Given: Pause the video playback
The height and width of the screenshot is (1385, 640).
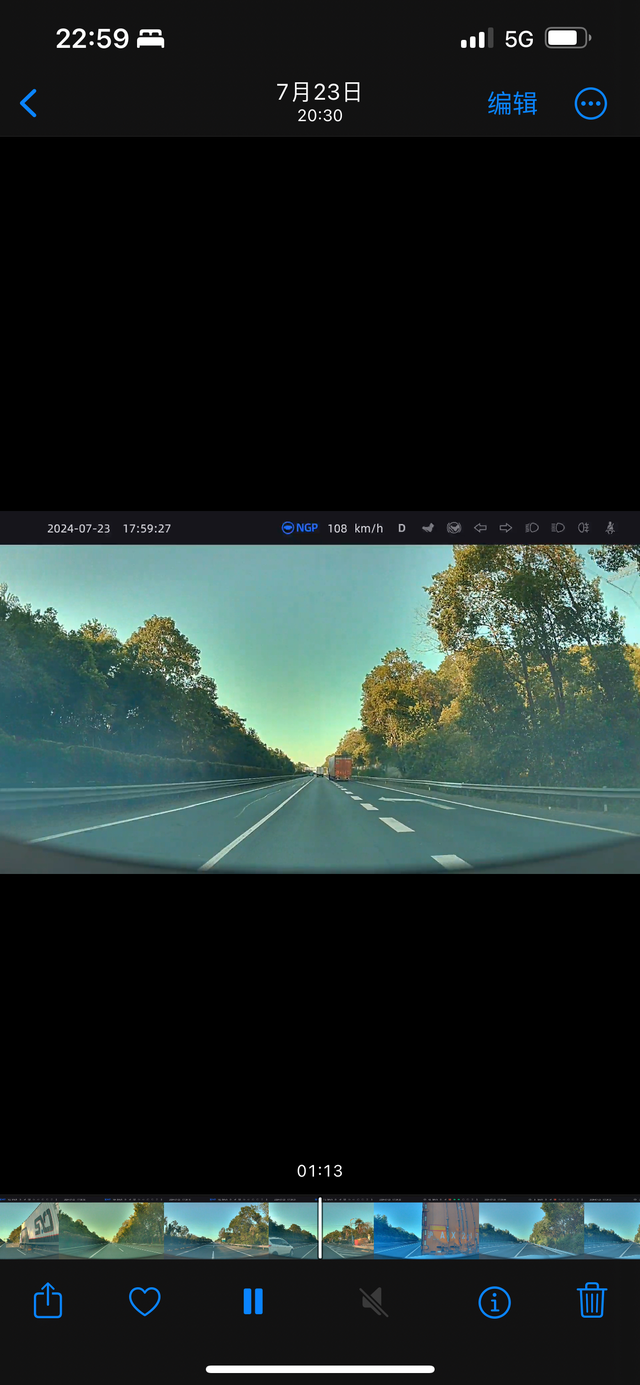Looking at the screenshot, I should tap(253, 1301).
